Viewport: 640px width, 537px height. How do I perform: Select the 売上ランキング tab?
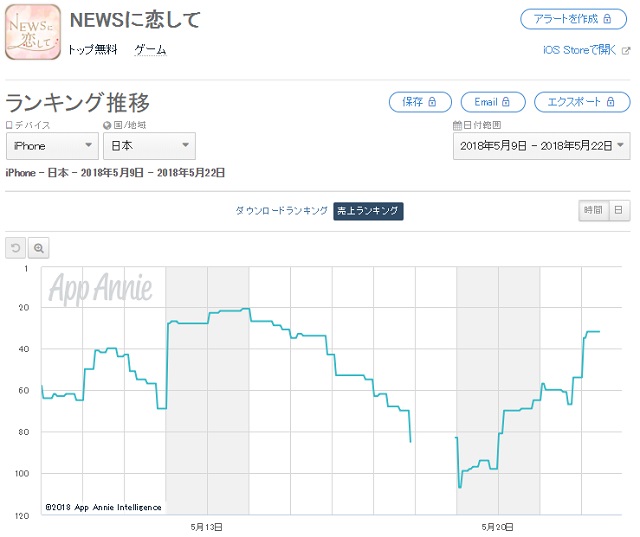click(368, 211)
